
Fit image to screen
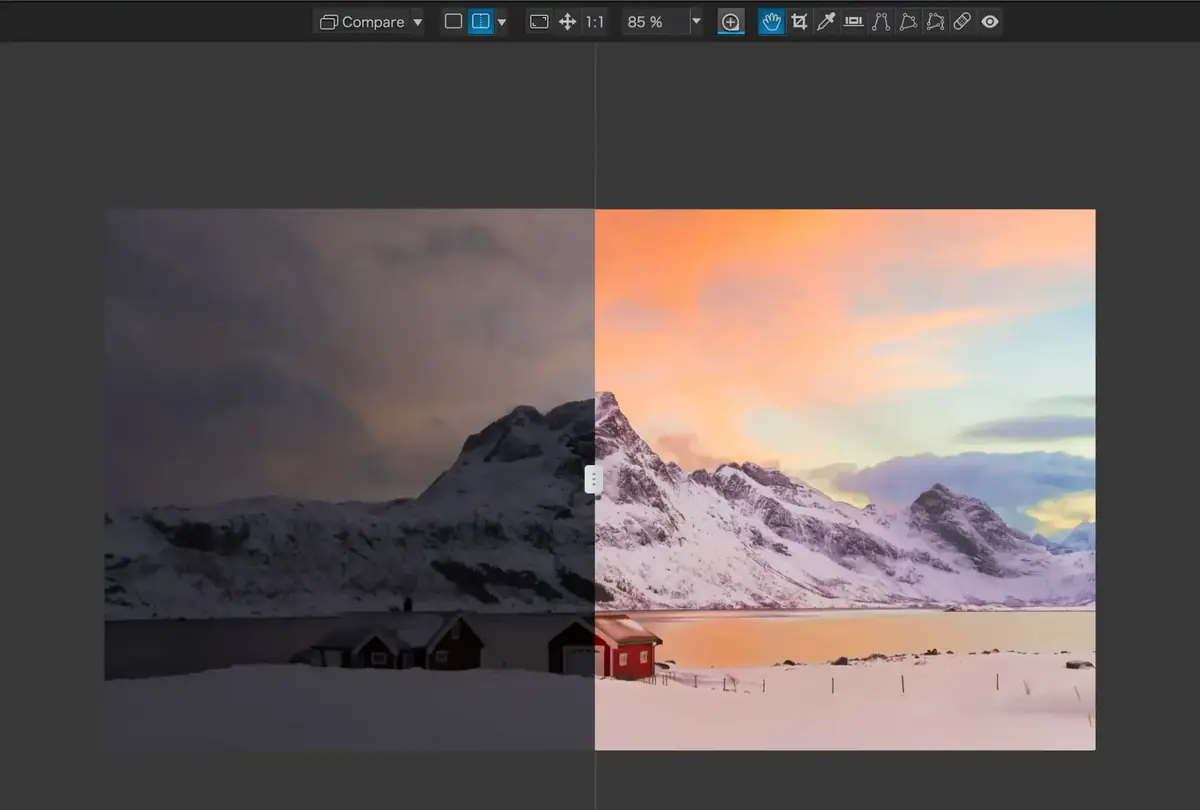539,21
